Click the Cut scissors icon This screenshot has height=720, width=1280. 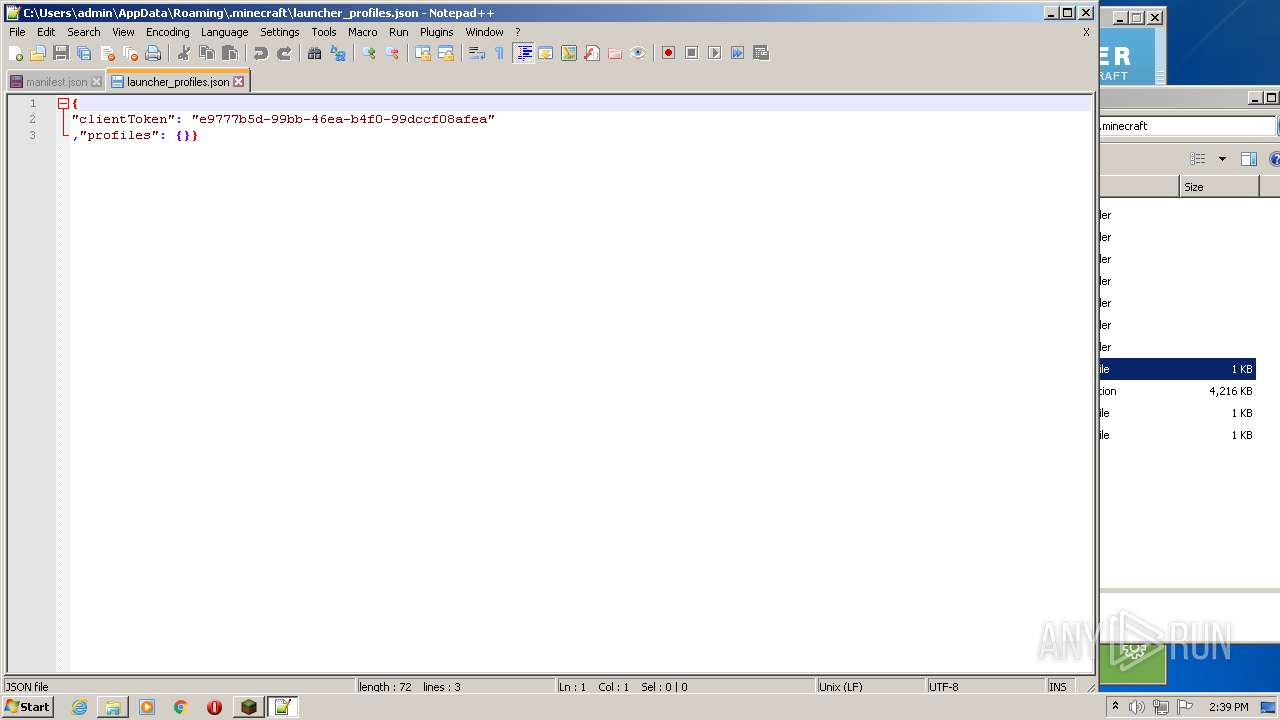click(x=184, y=53)
